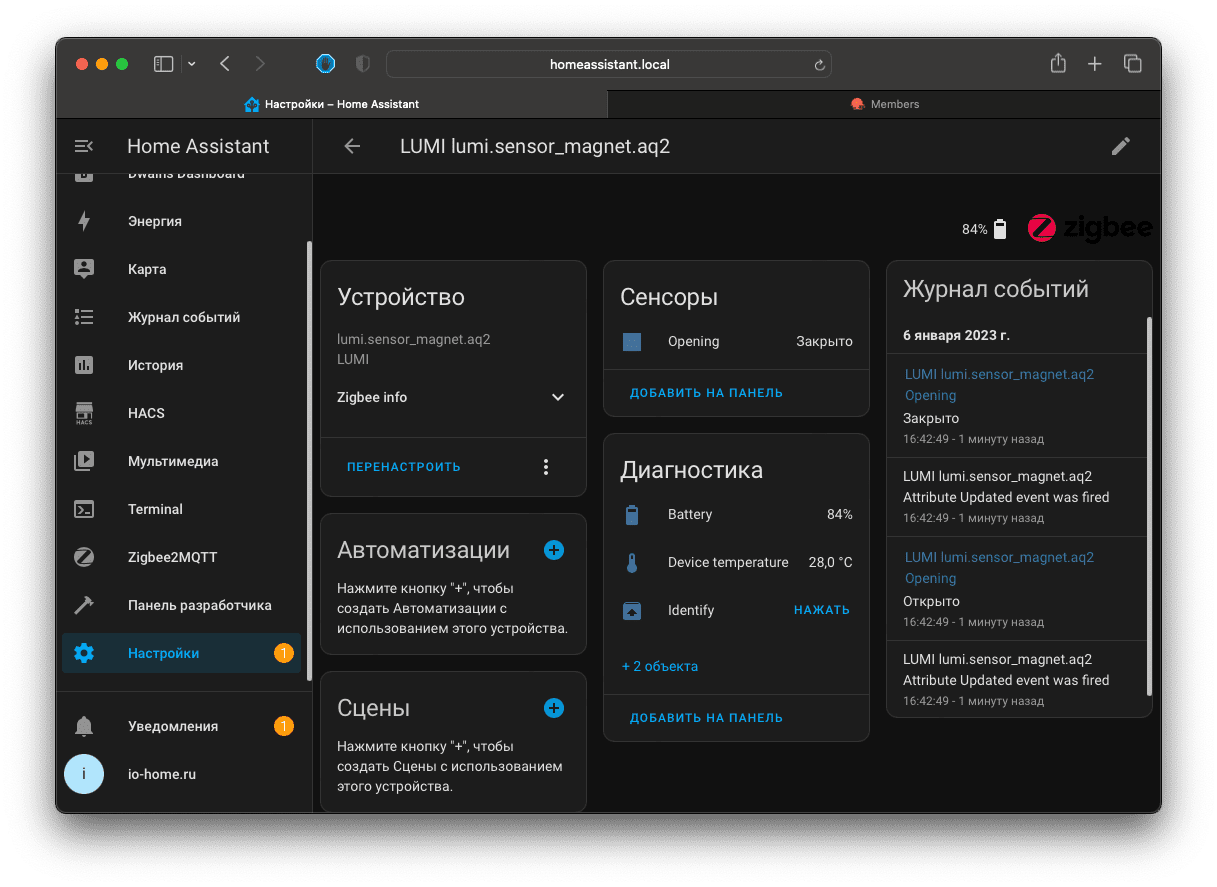Add scene with plus icon in Сцены
This screenshot has width=1217, height=887.
(554, 708)
